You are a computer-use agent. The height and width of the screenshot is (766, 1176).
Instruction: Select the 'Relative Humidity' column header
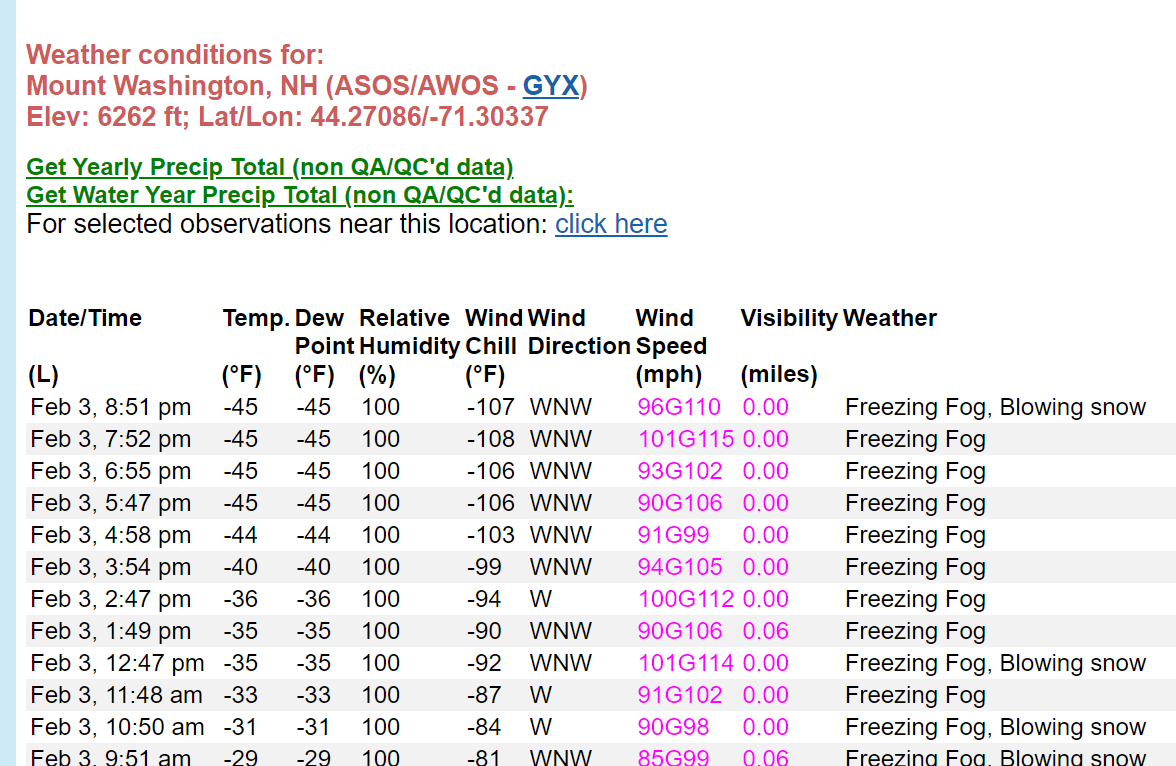click(410, 332)
